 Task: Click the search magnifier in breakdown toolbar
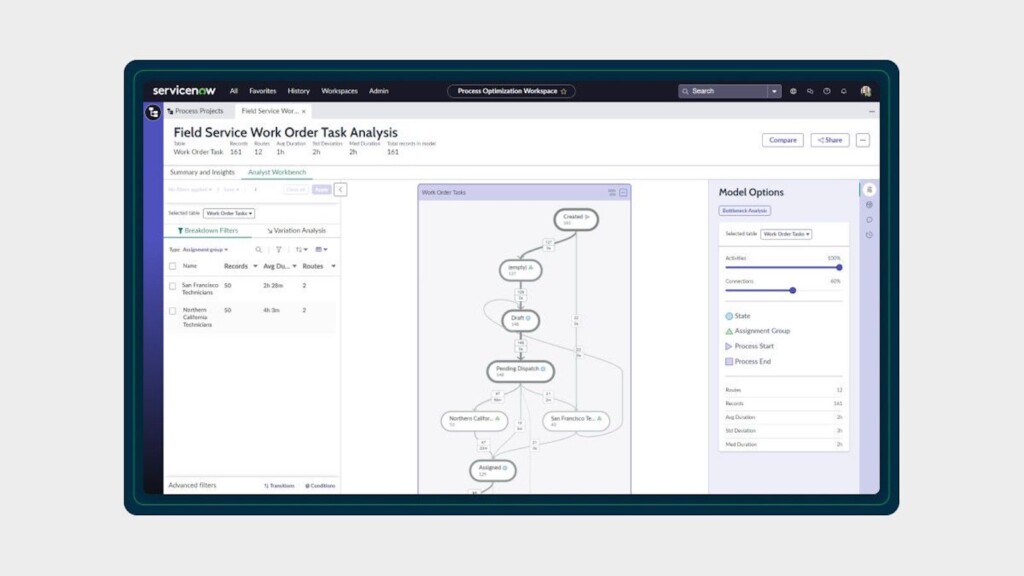(x=259, y=249)
